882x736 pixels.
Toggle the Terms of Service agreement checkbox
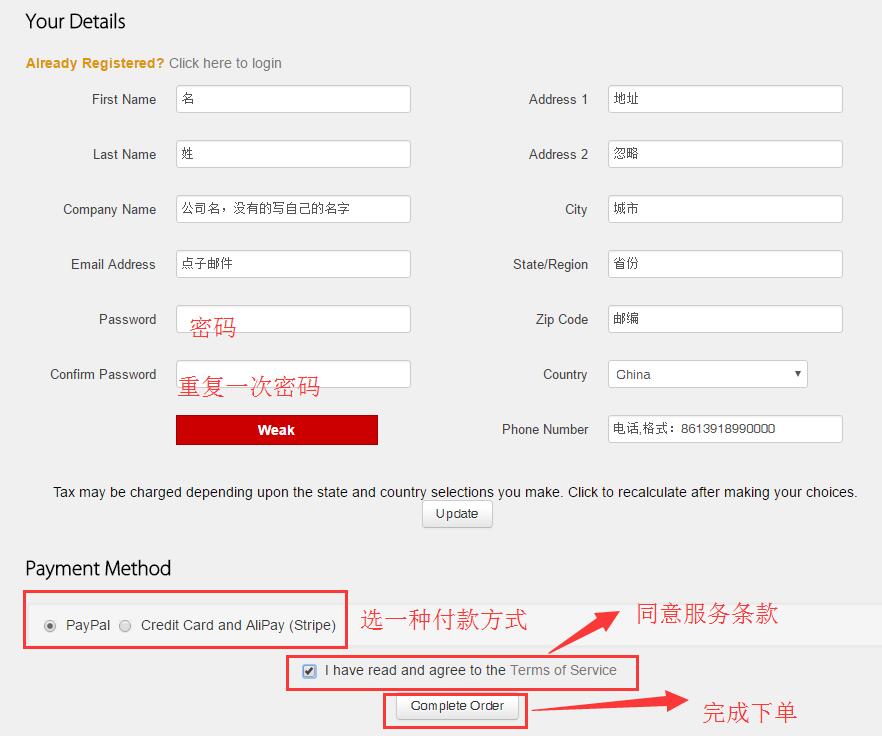click(310, 671)
